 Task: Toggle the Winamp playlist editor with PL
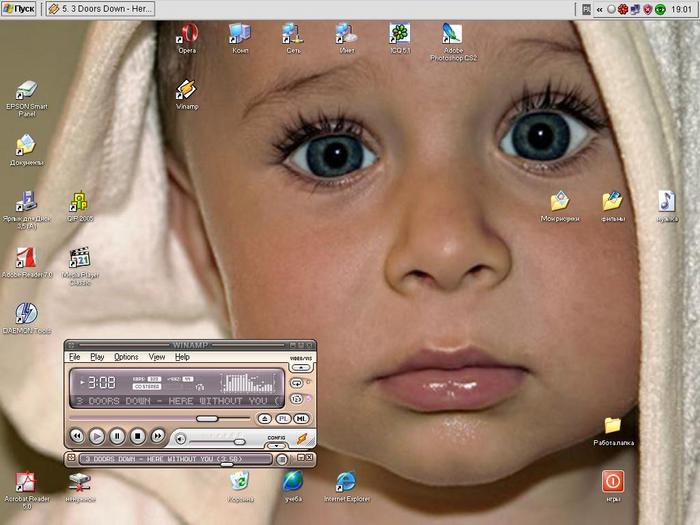[283, 419]
